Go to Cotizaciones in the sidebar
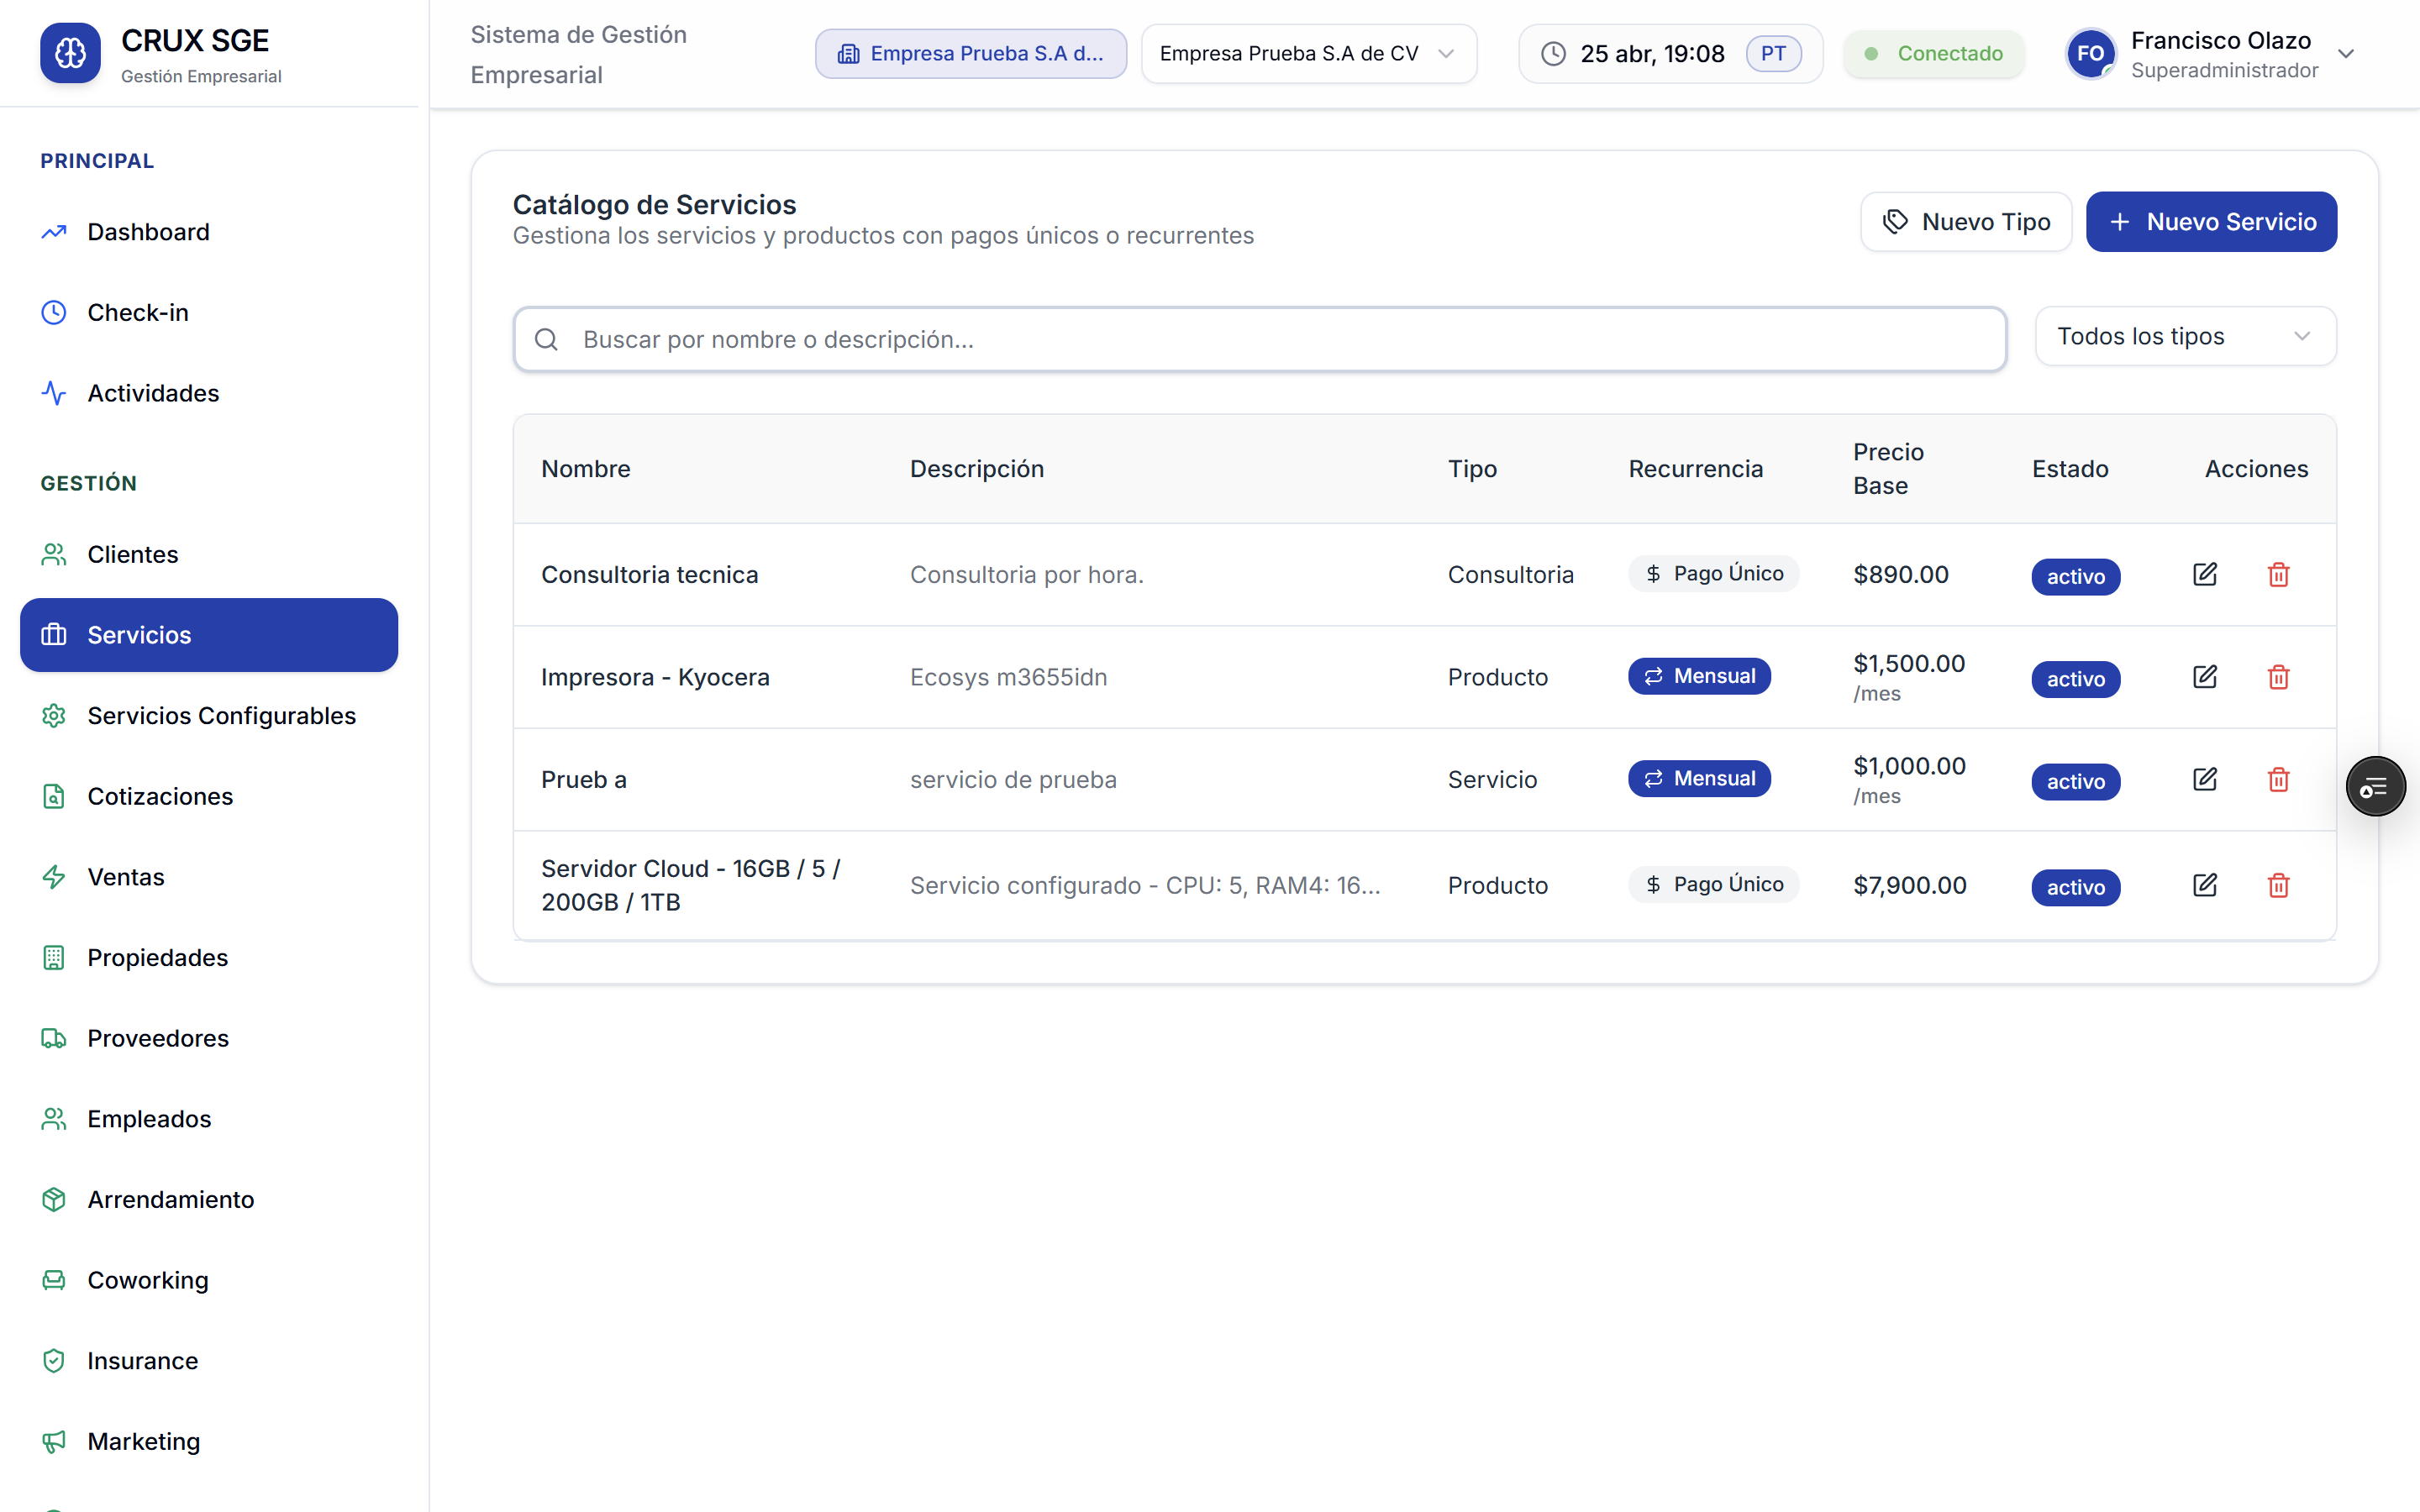The width and height of the screenshot is (2420, 1512). 160,796
